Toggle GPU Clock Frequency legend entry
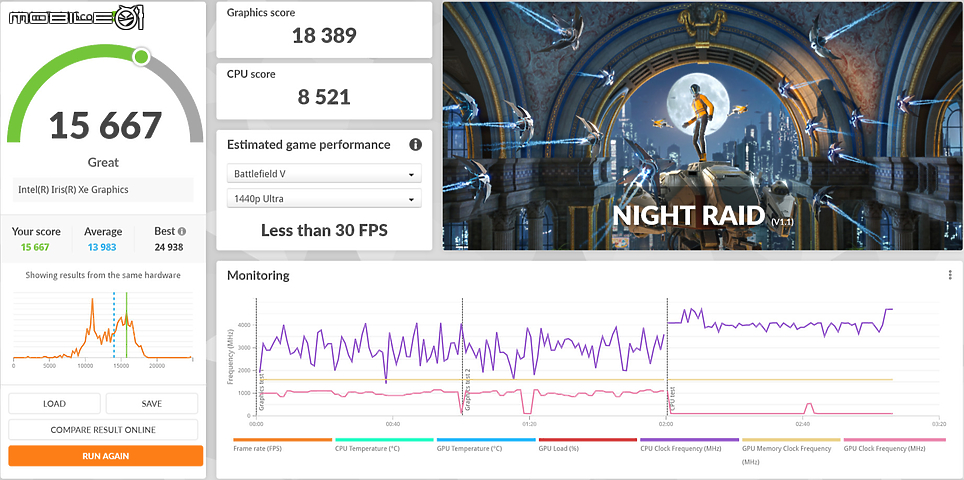964x480 pixels. 893,445
